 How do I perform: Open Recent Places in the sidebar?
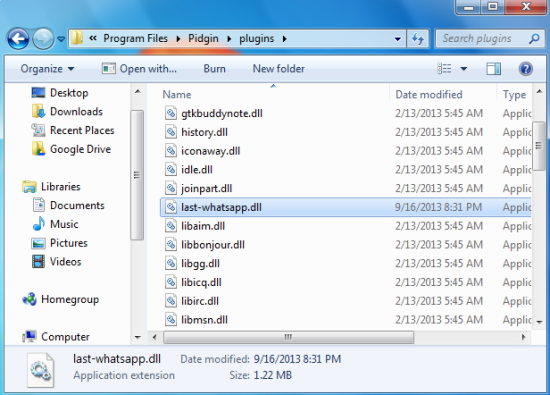73,130
